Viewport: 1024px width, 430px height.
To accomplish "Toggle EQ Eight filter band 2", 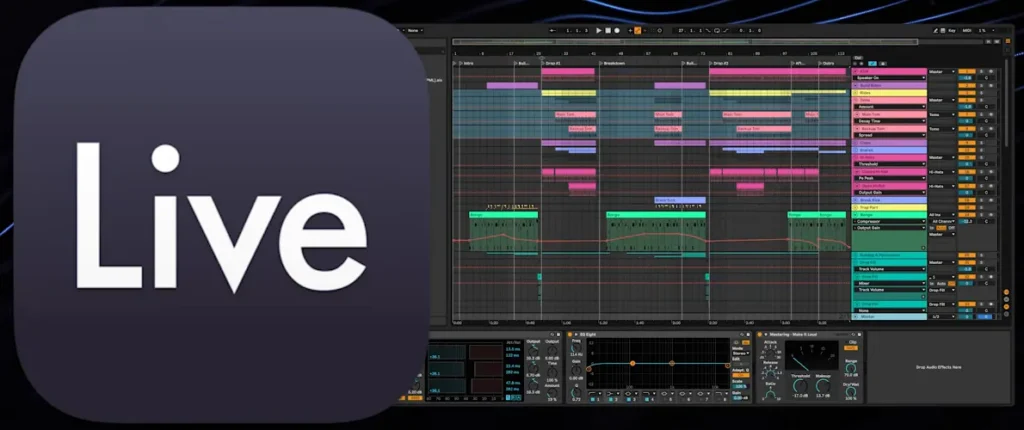I will point(613,398).
